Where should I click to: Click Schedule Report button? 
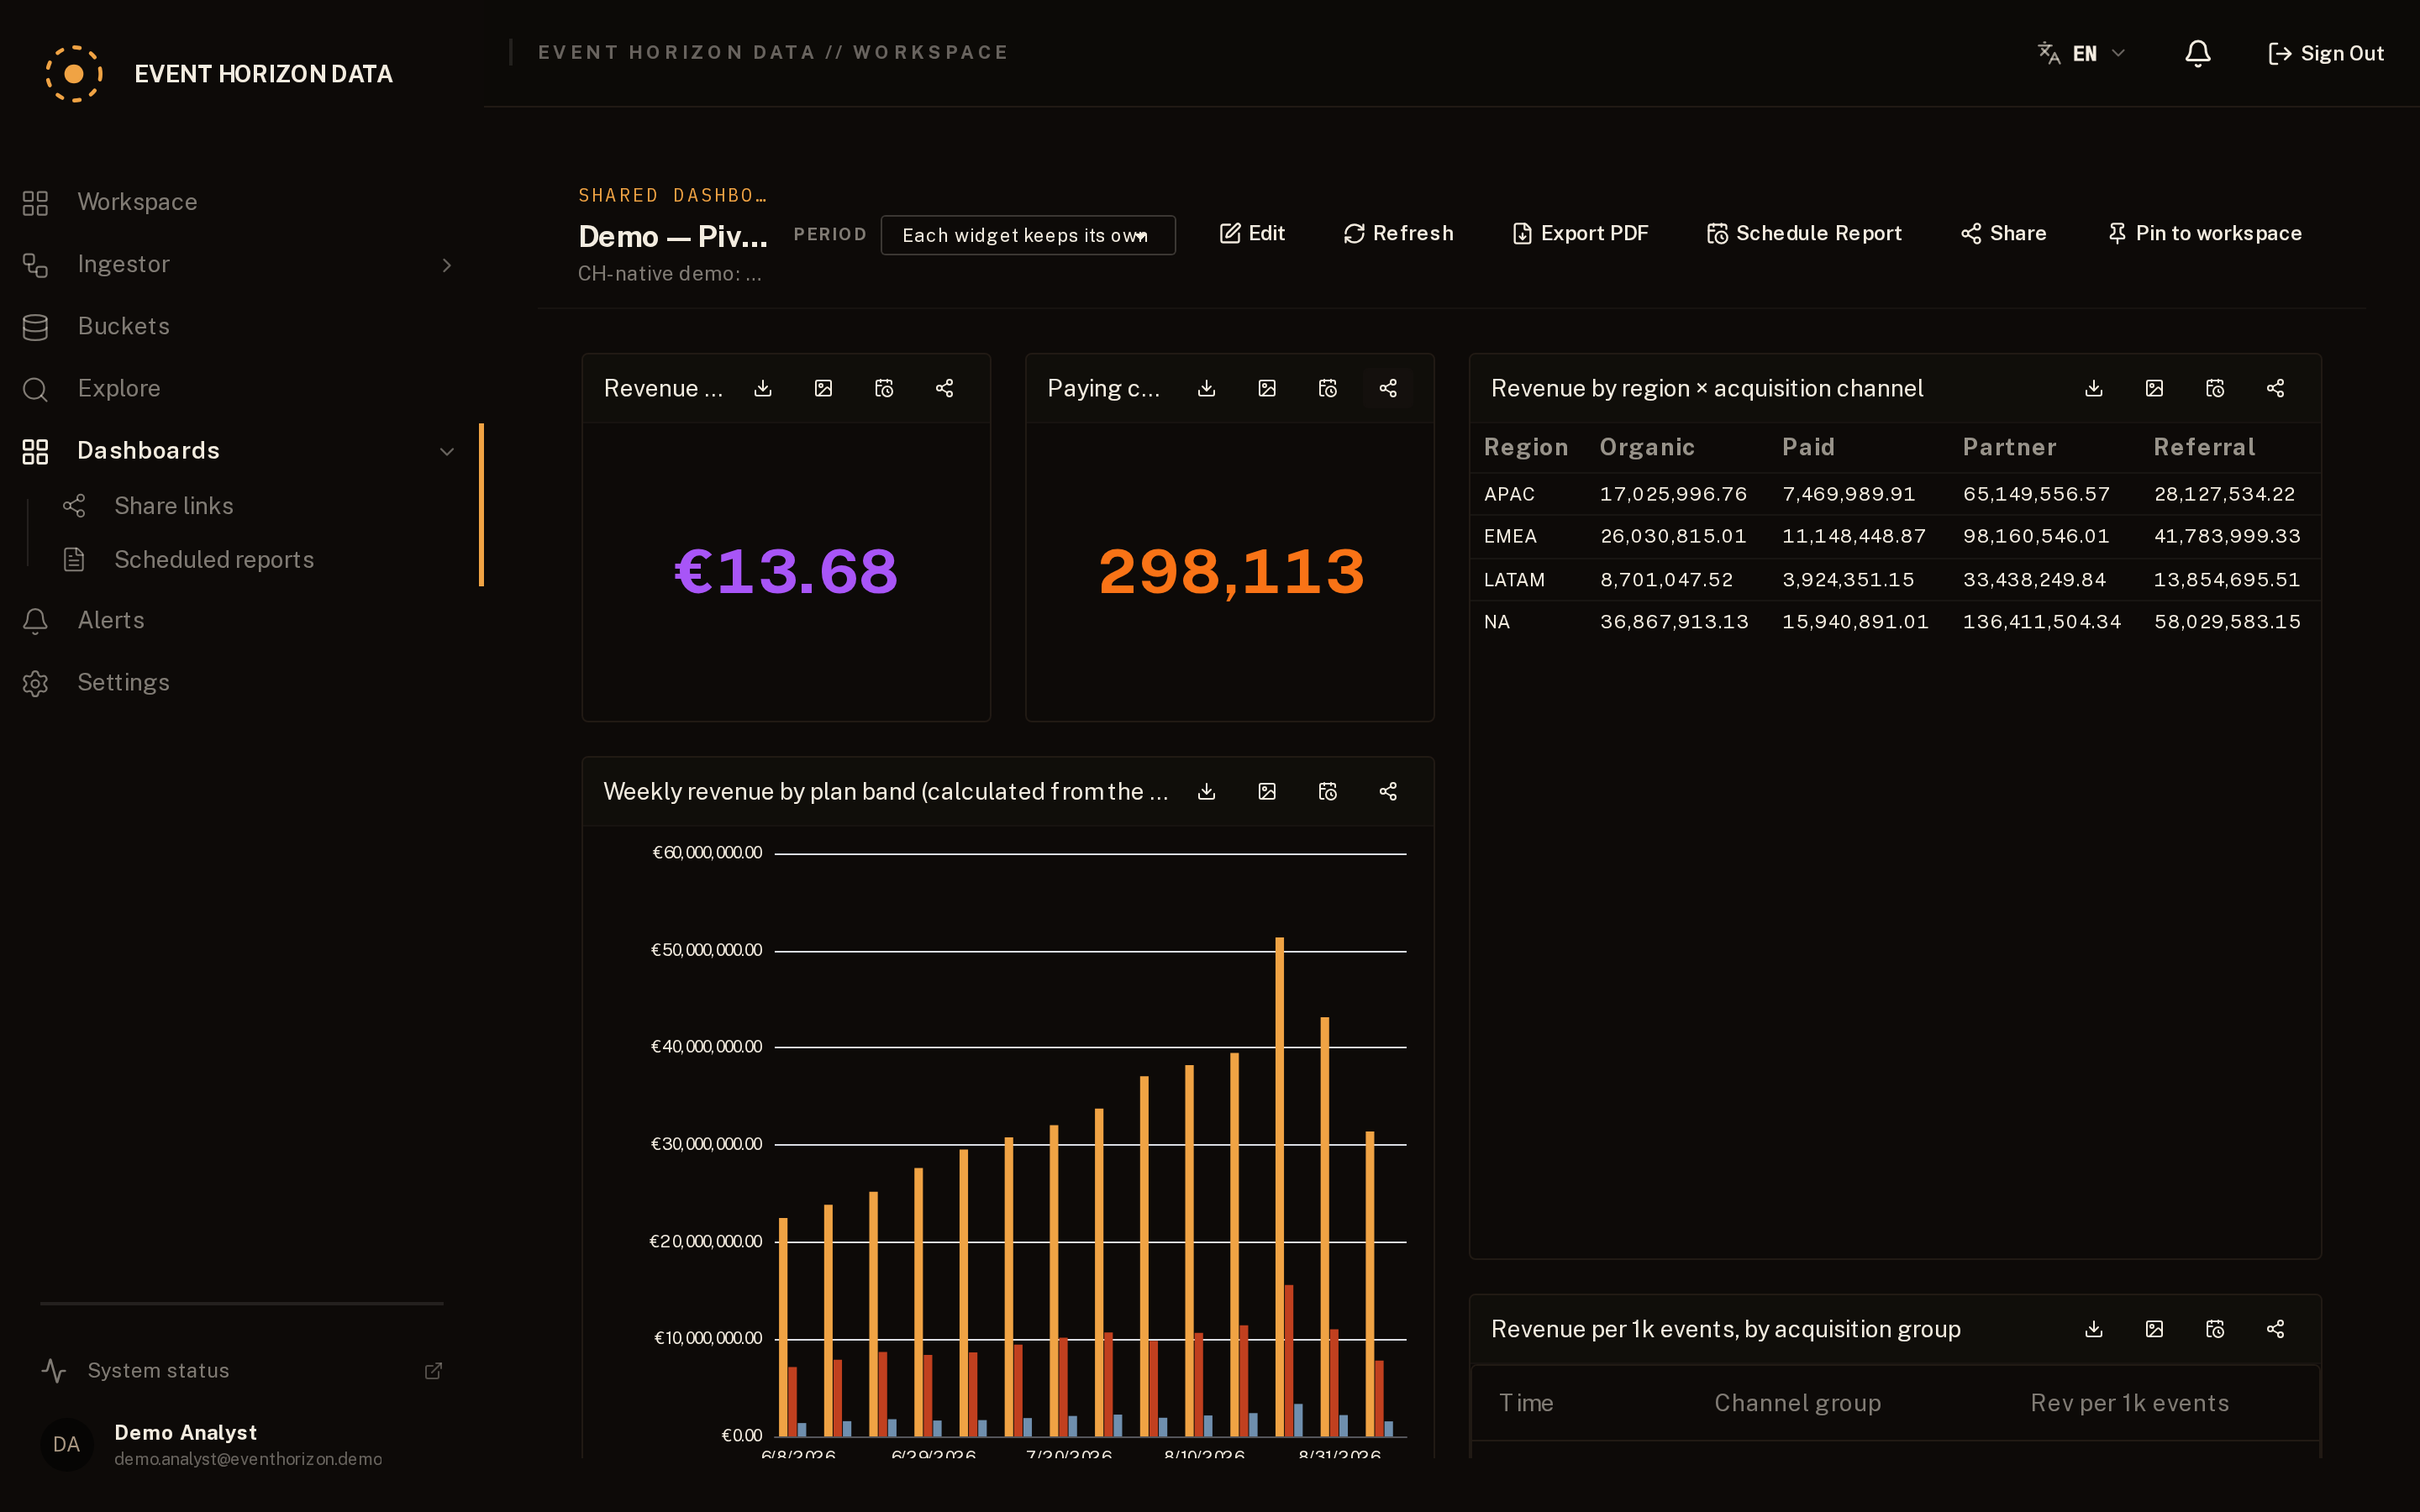[1804, 233]
